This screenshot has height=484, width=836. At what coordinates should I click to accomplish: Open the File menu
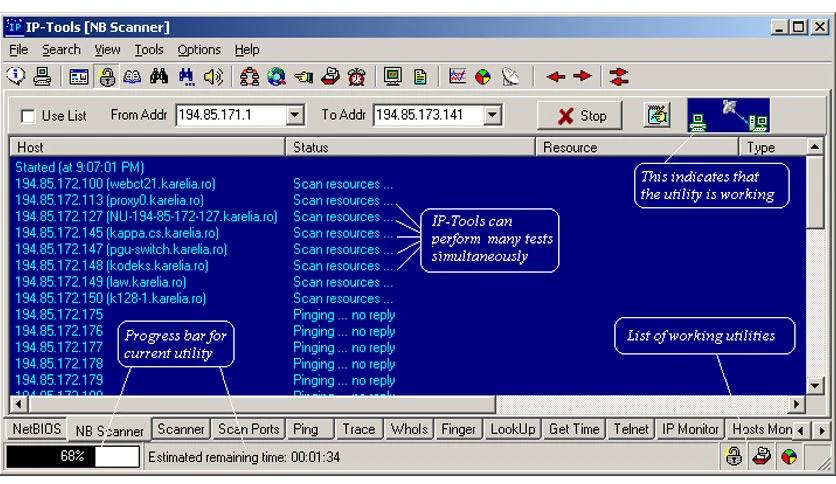click(x=19, y=50)
